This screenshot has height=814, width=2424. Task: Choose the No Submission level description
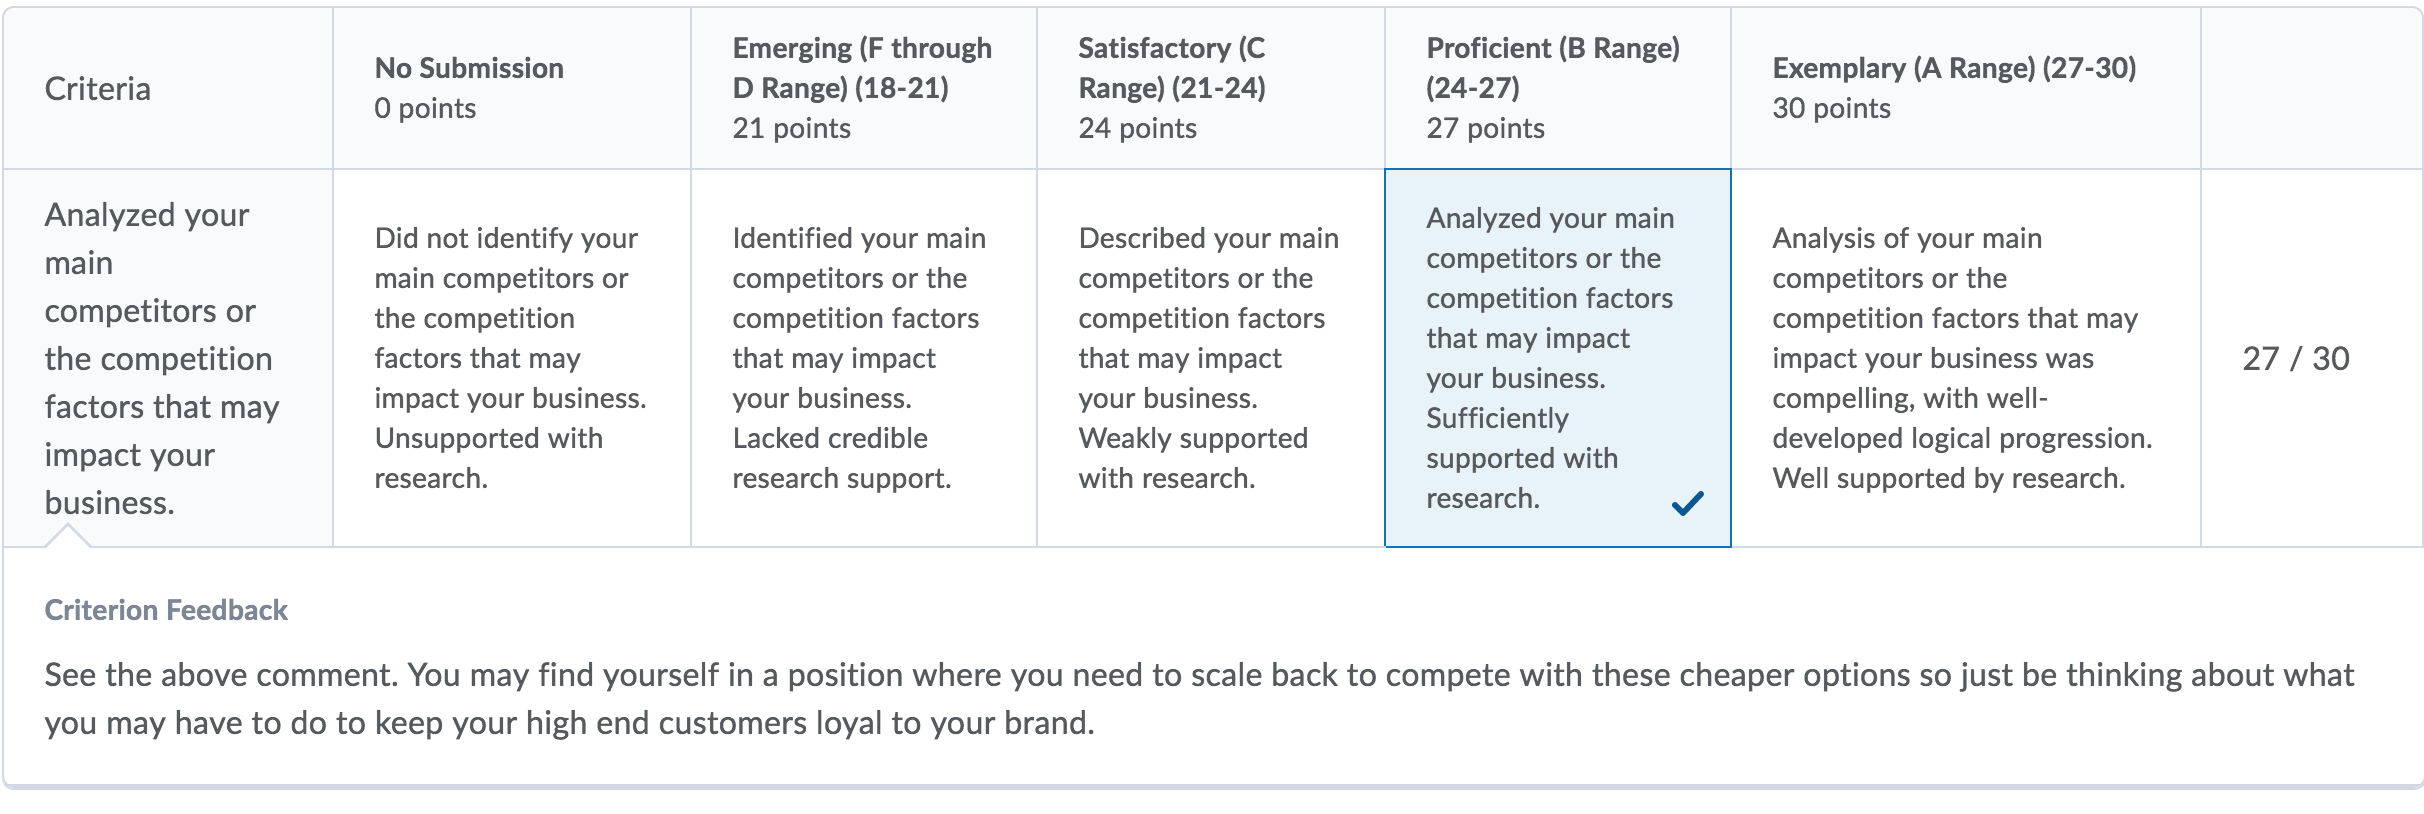pyautogui.click(x=512, y=358)
